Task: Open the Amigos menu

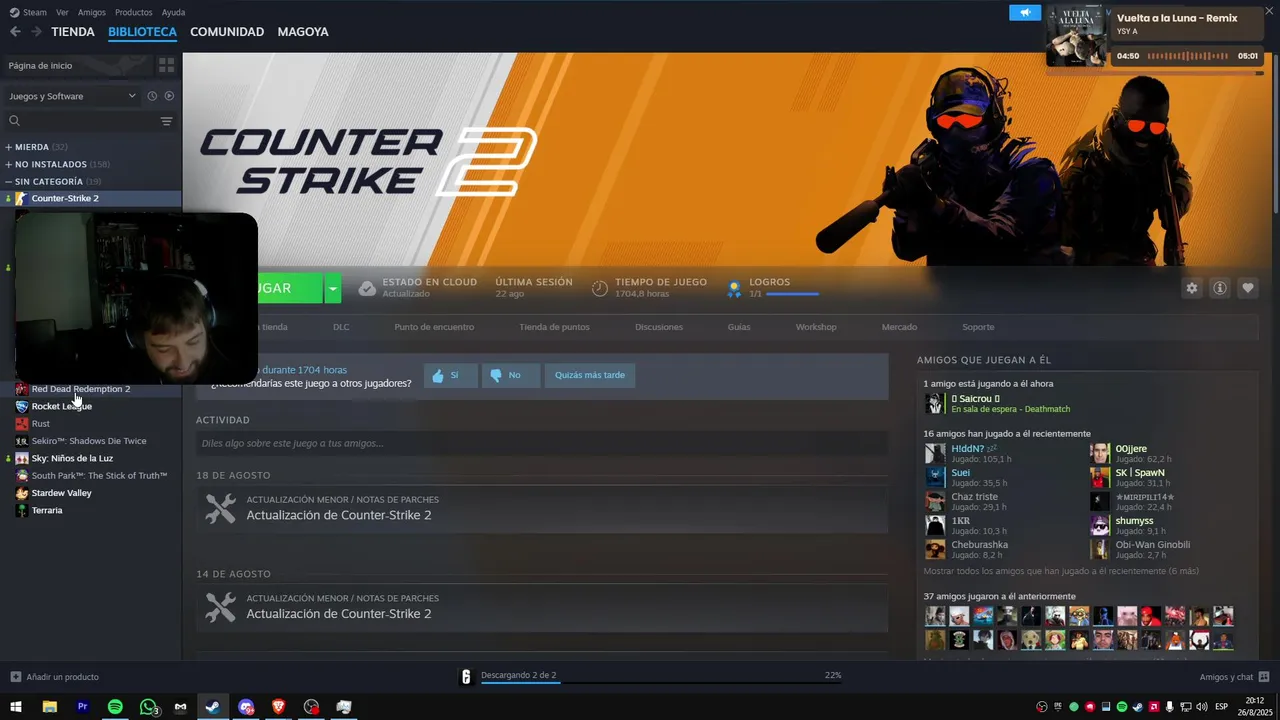Action: click(x=91, y=12)
